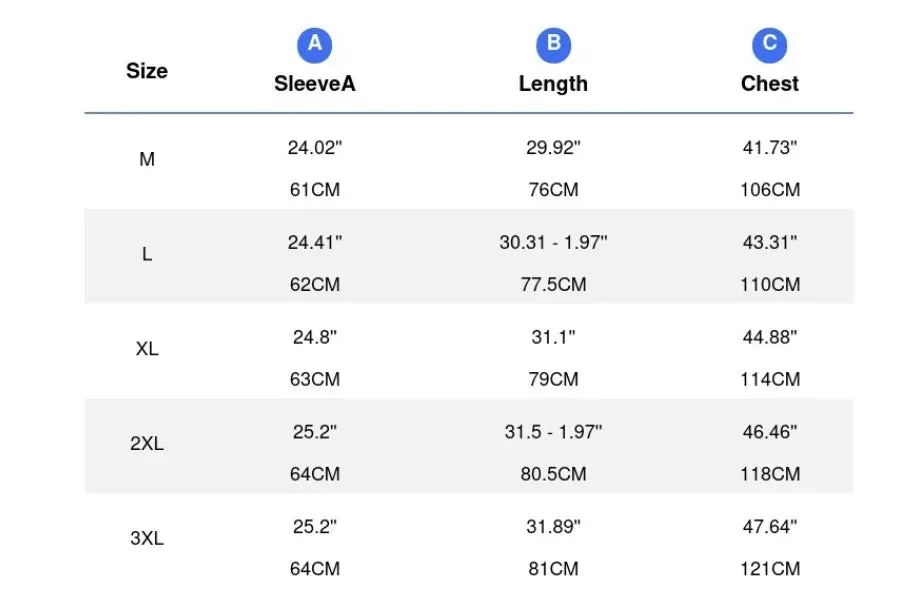Click the 31.89" length value for 3XL

[553, 526]
